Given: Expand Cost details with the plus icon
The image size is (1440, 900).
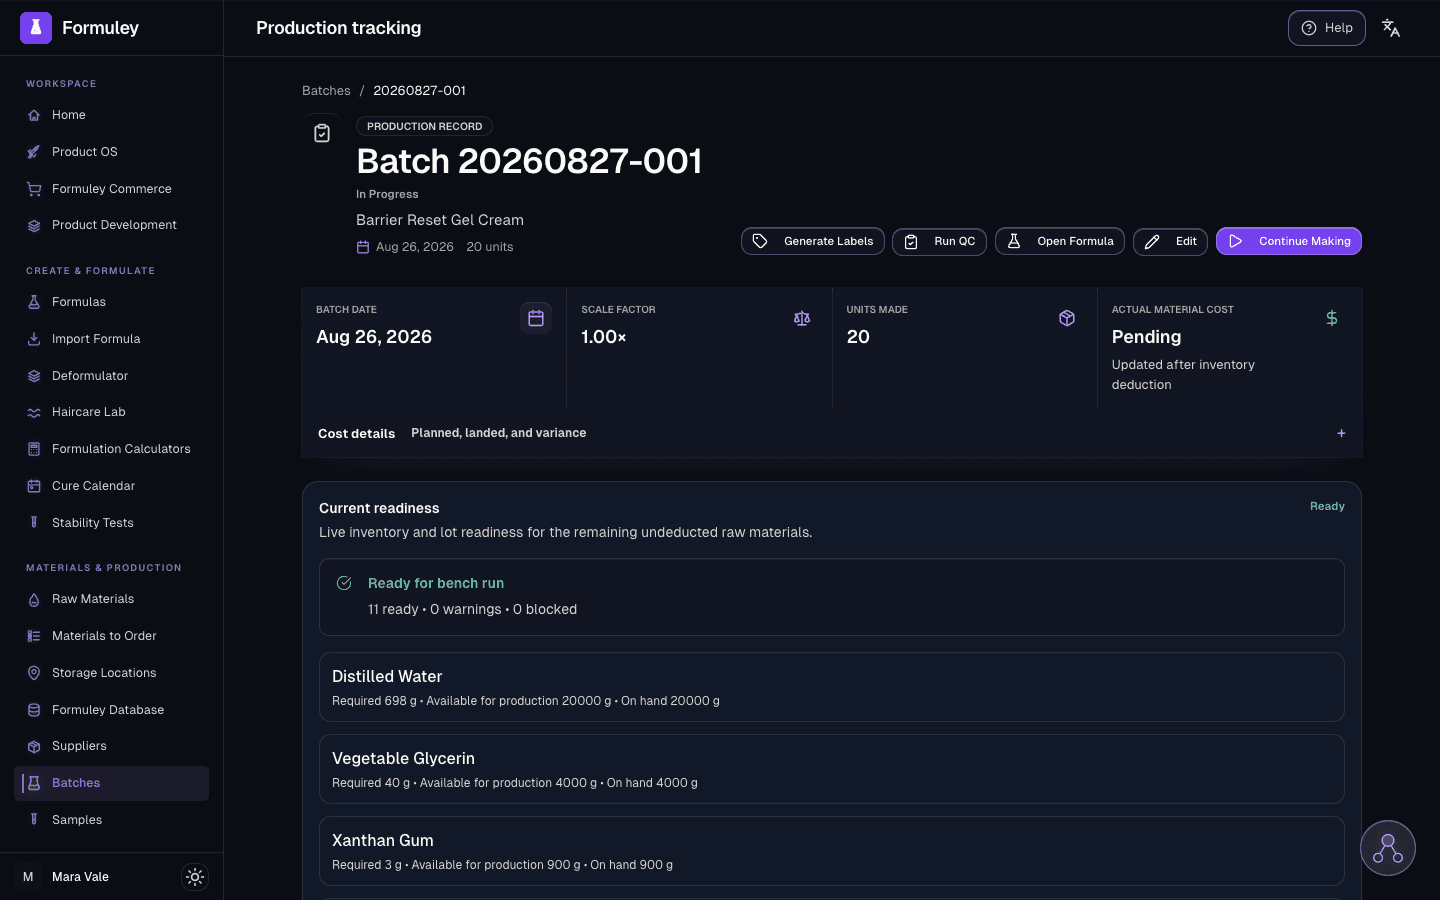Looking at the screenshot, I should tap(1341, 433).
